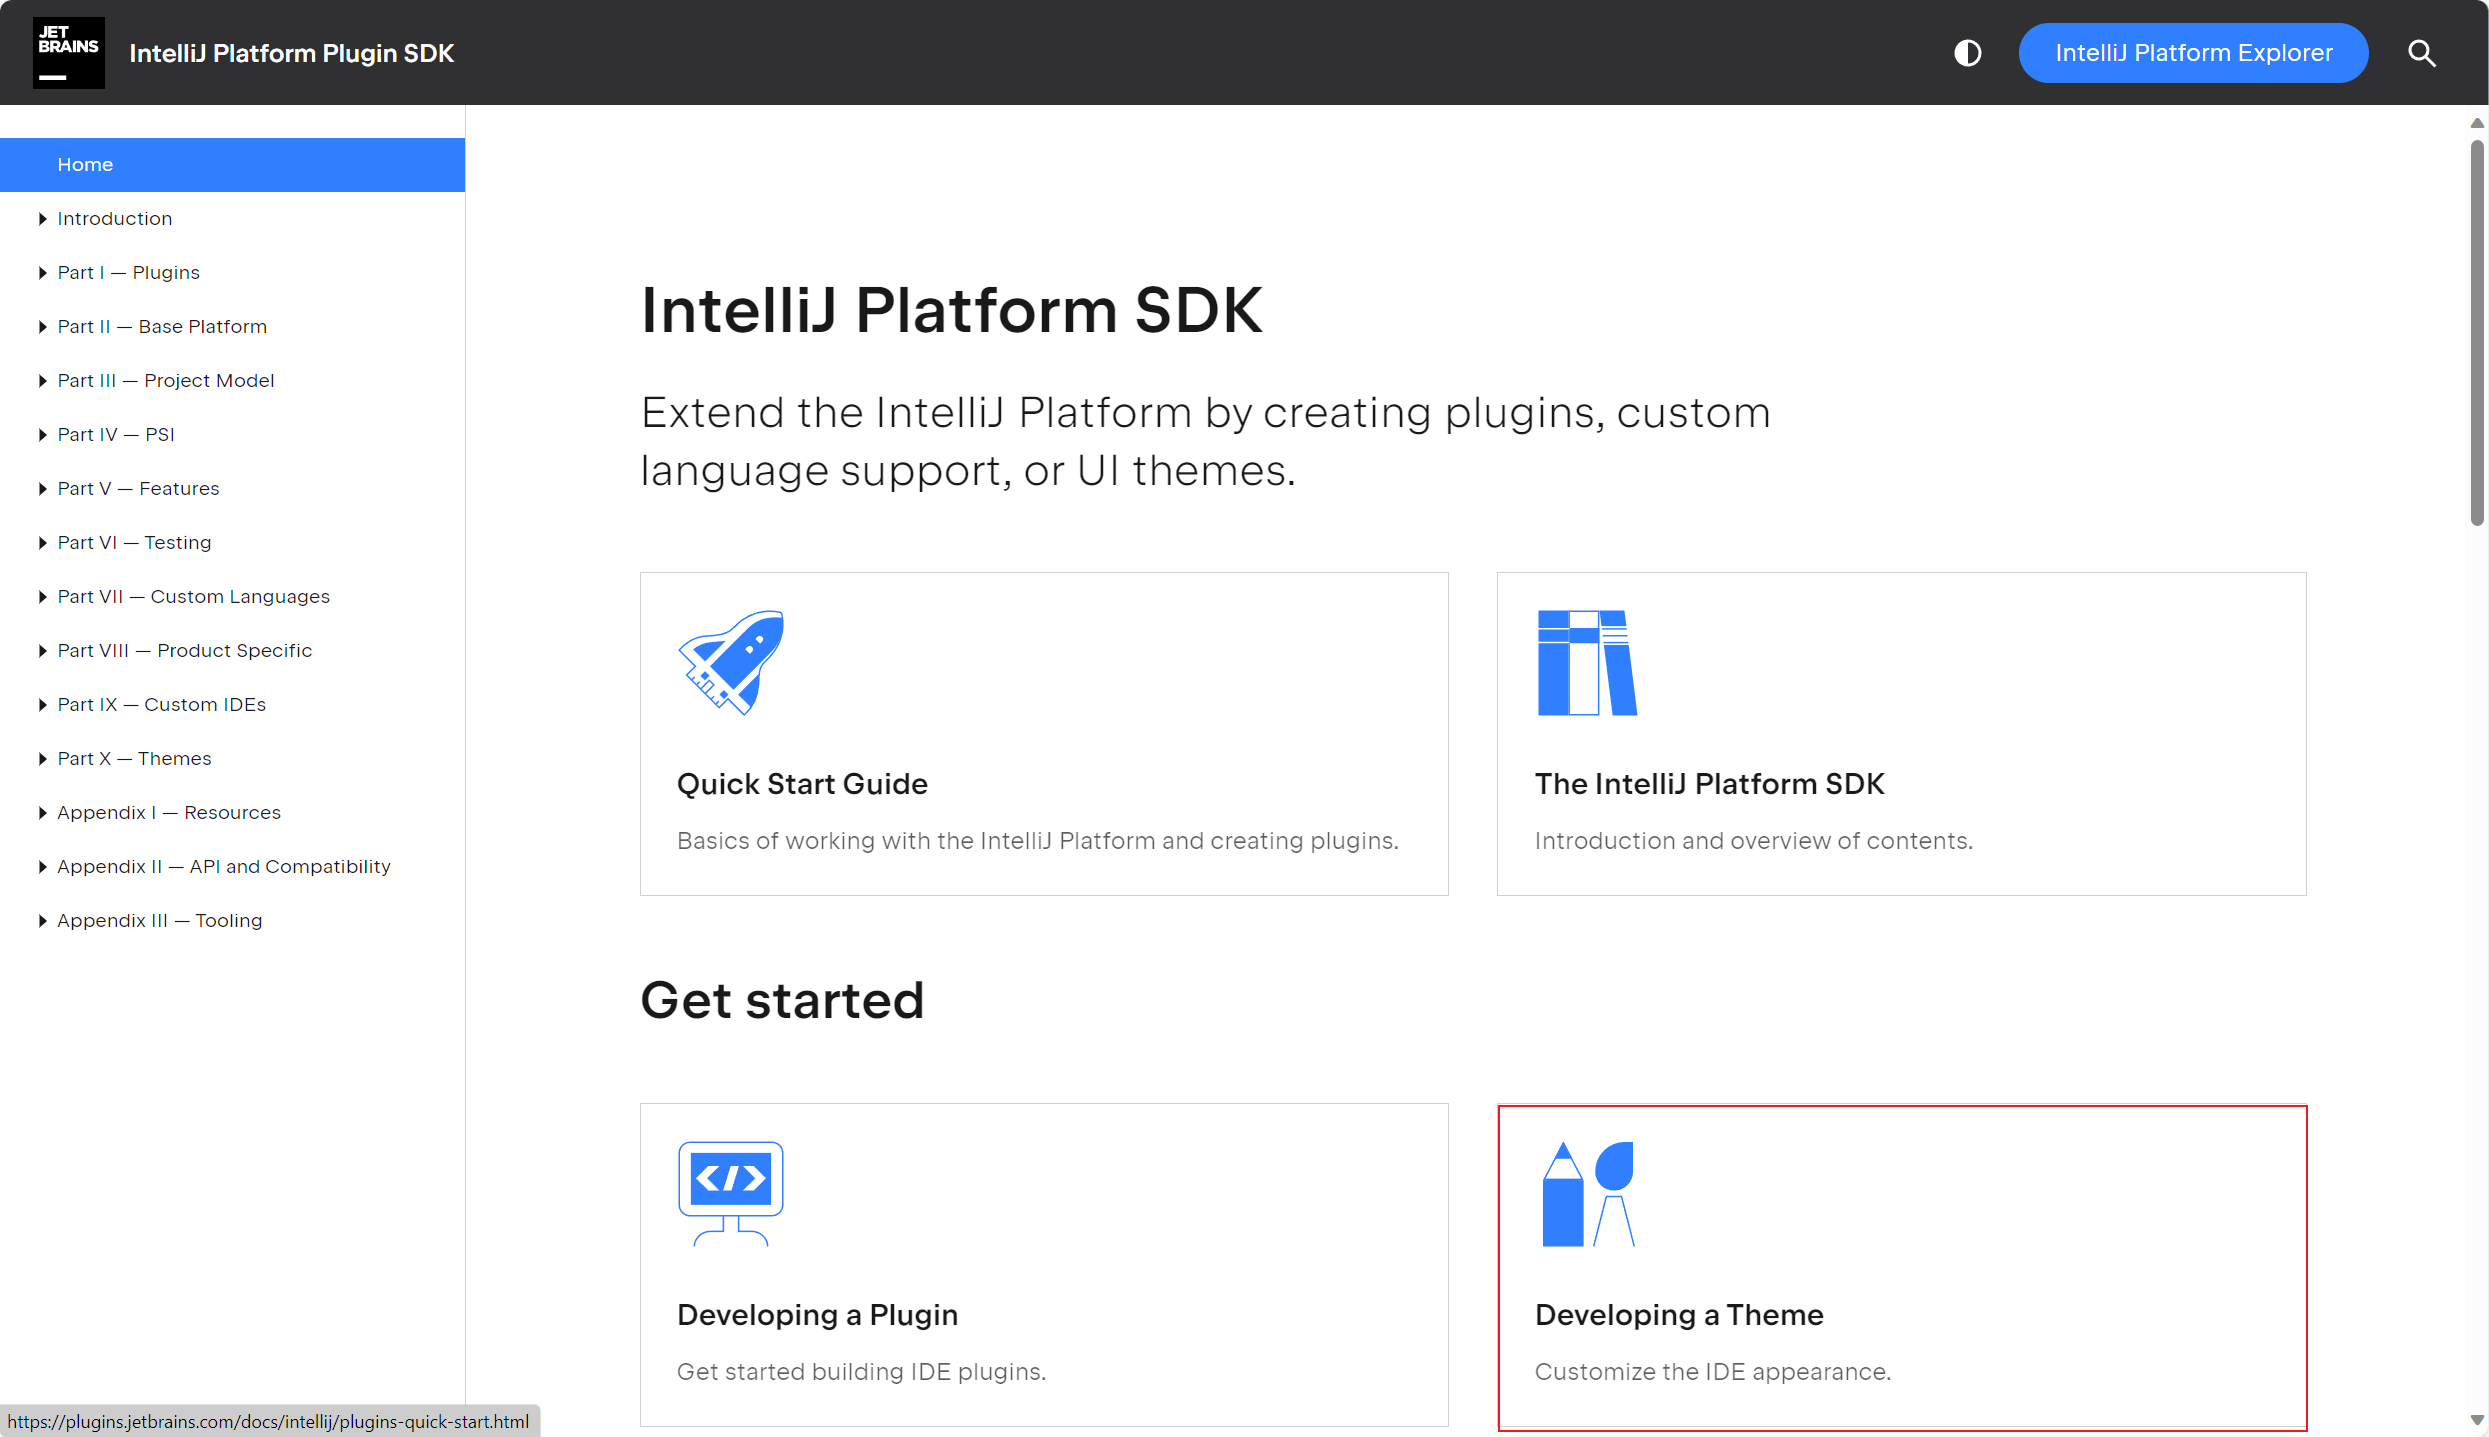Open Part V — Features entry
Screen dimensions: 2489x1437
pos(138,489)
